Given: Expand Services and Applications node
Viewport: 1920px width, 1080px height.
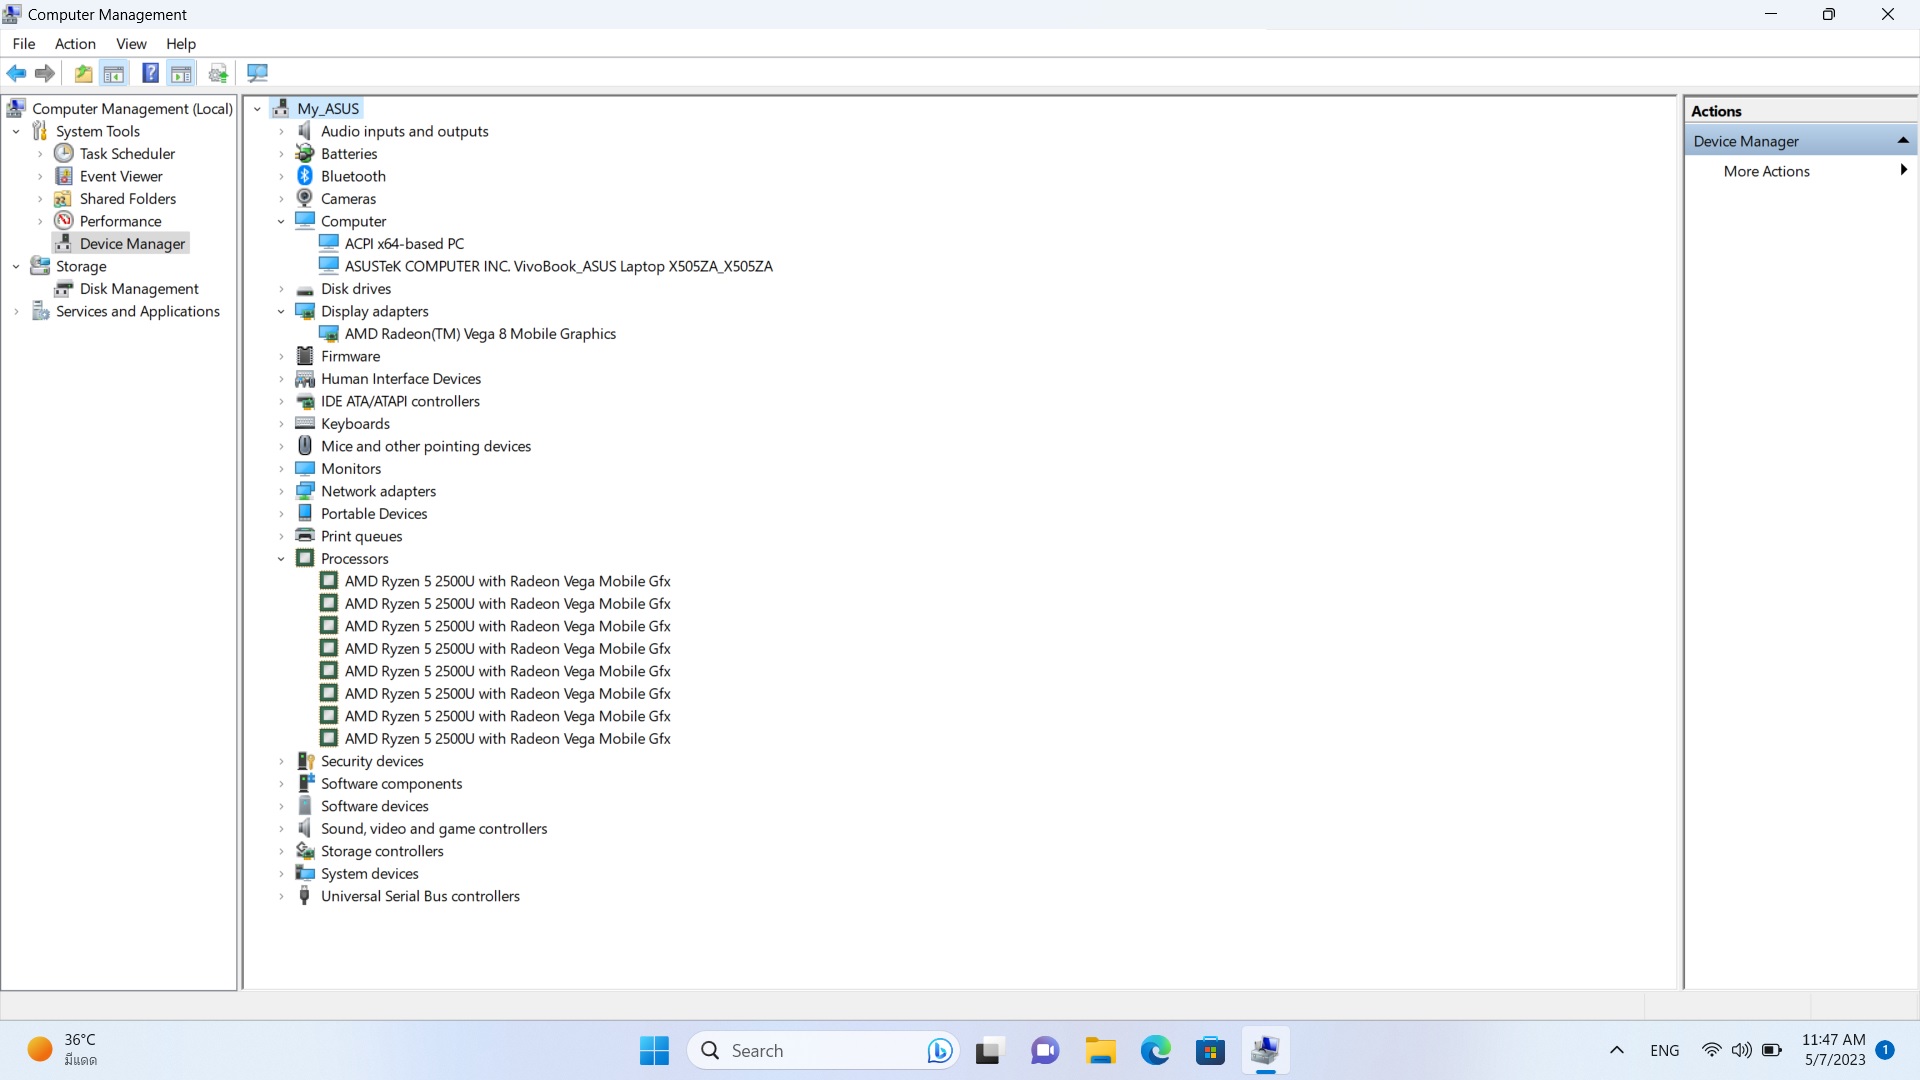Looking at the screenshot, I should [x=16, y=311].
